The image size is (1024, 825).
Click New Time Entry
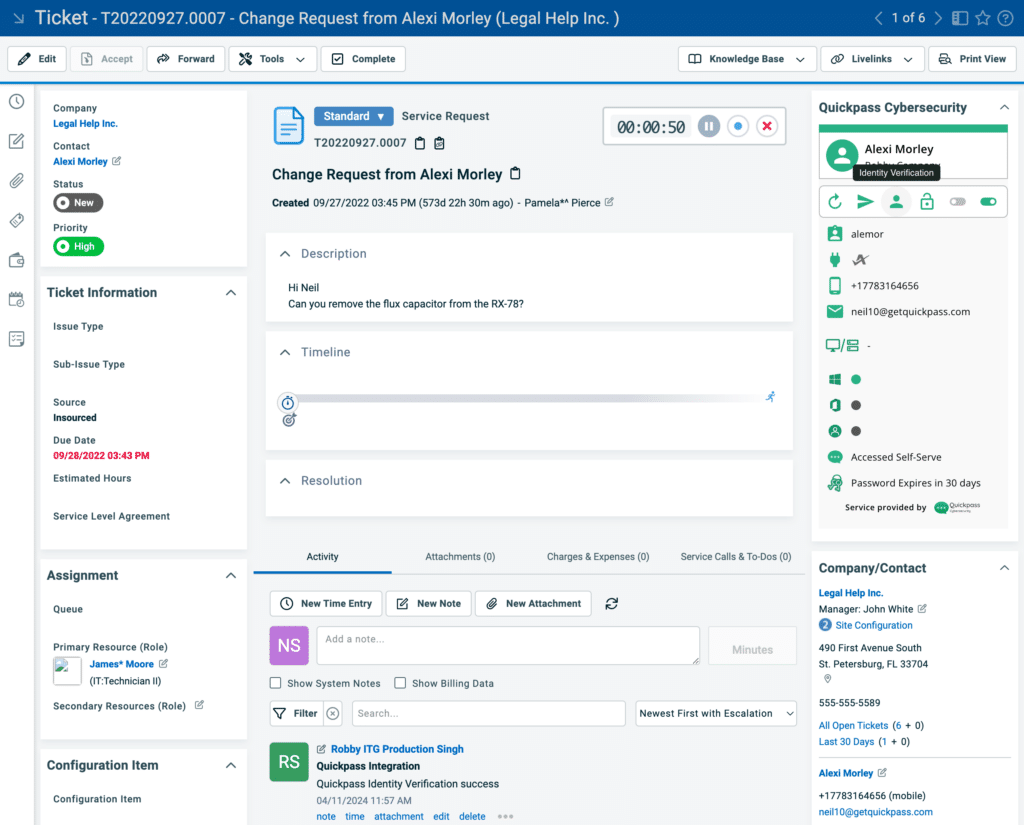[326, 604]
